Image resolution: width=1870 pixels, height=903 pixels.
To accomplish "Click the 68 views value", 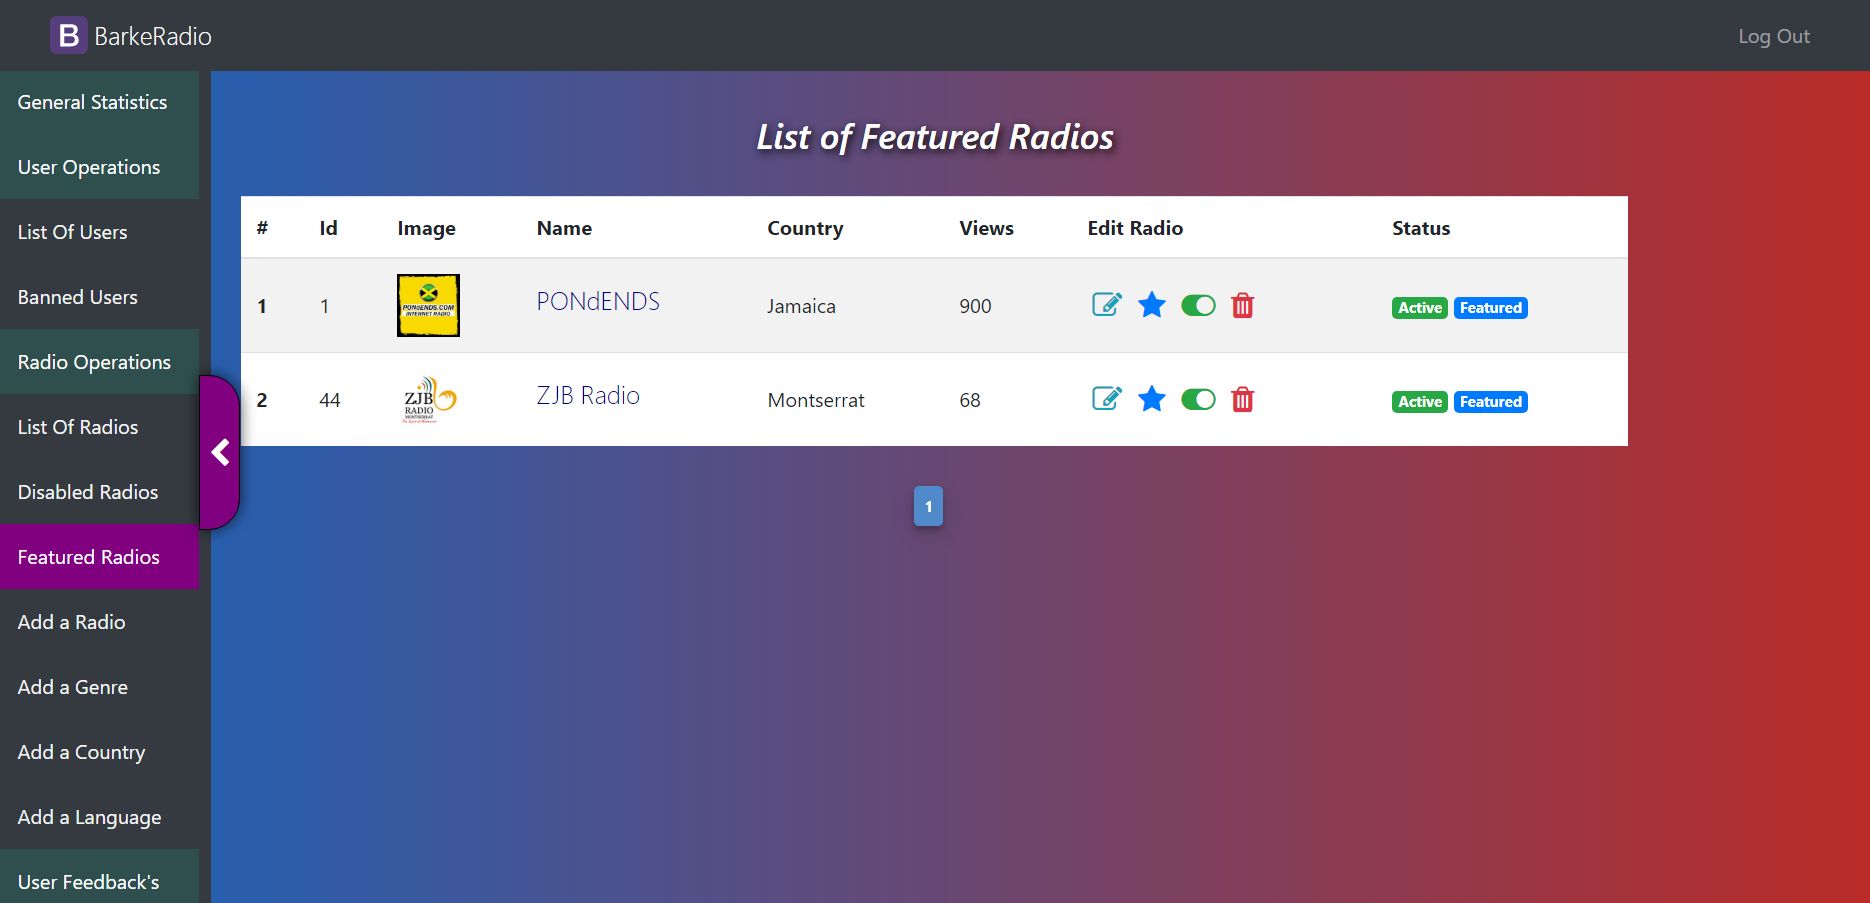I will [970, 400].
